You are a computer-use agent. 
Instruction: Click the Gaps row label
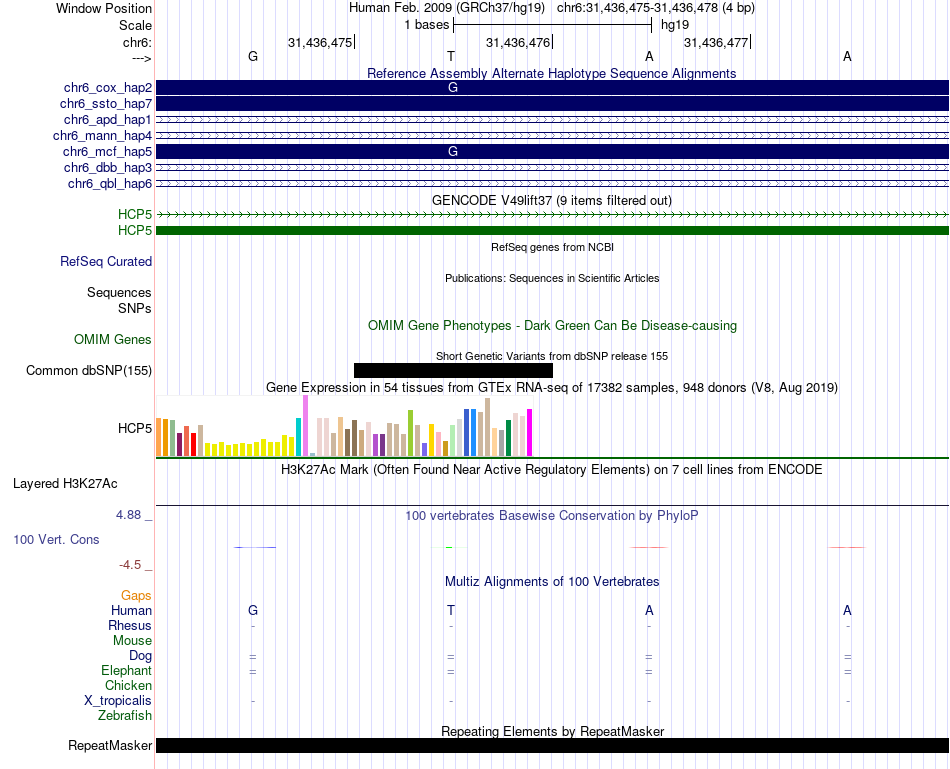(136, 596)
